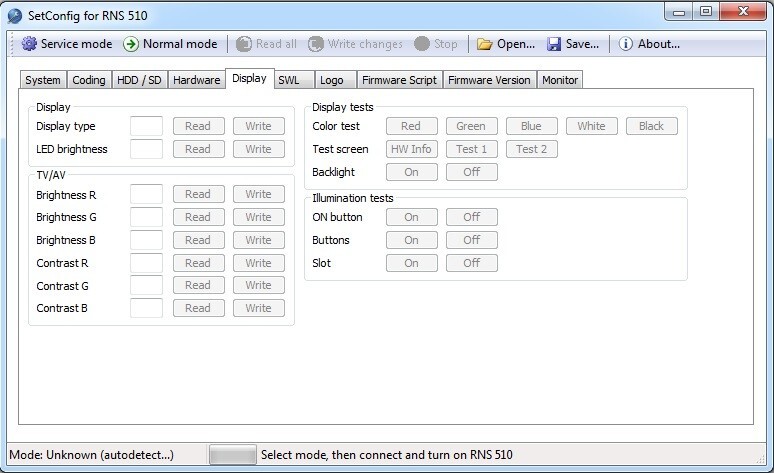Click Write for Brightness G

(x=259, y=217)
